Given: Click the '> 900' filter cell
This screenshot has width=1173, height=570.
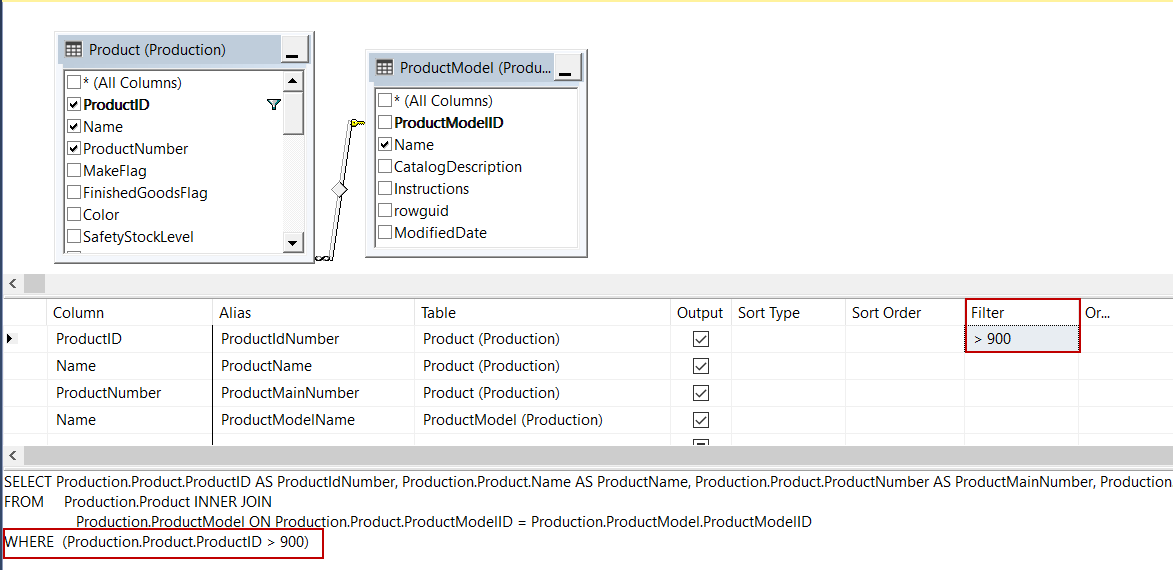Looking at the screenshot, I should point(1021,339).
